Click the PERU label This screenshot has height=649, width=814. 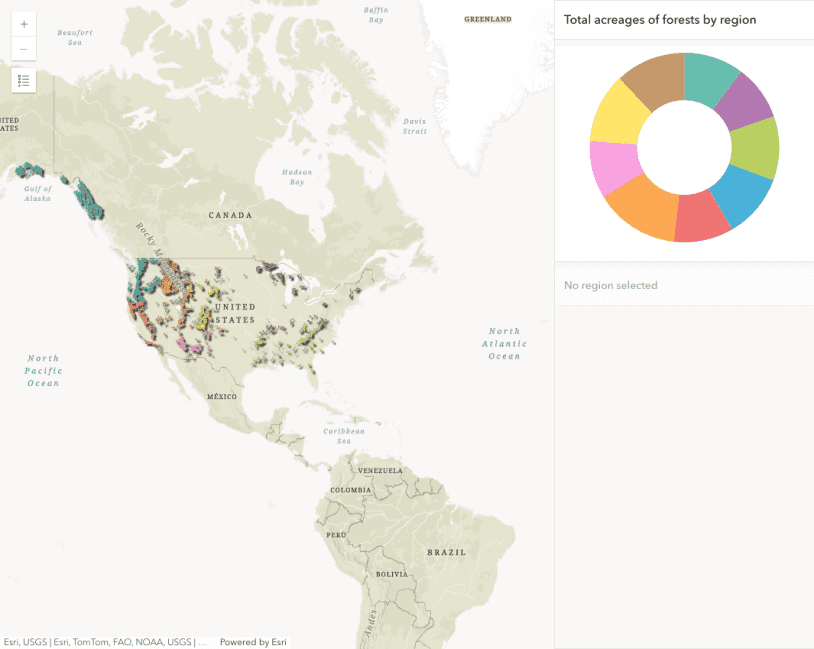click(336, 535)
